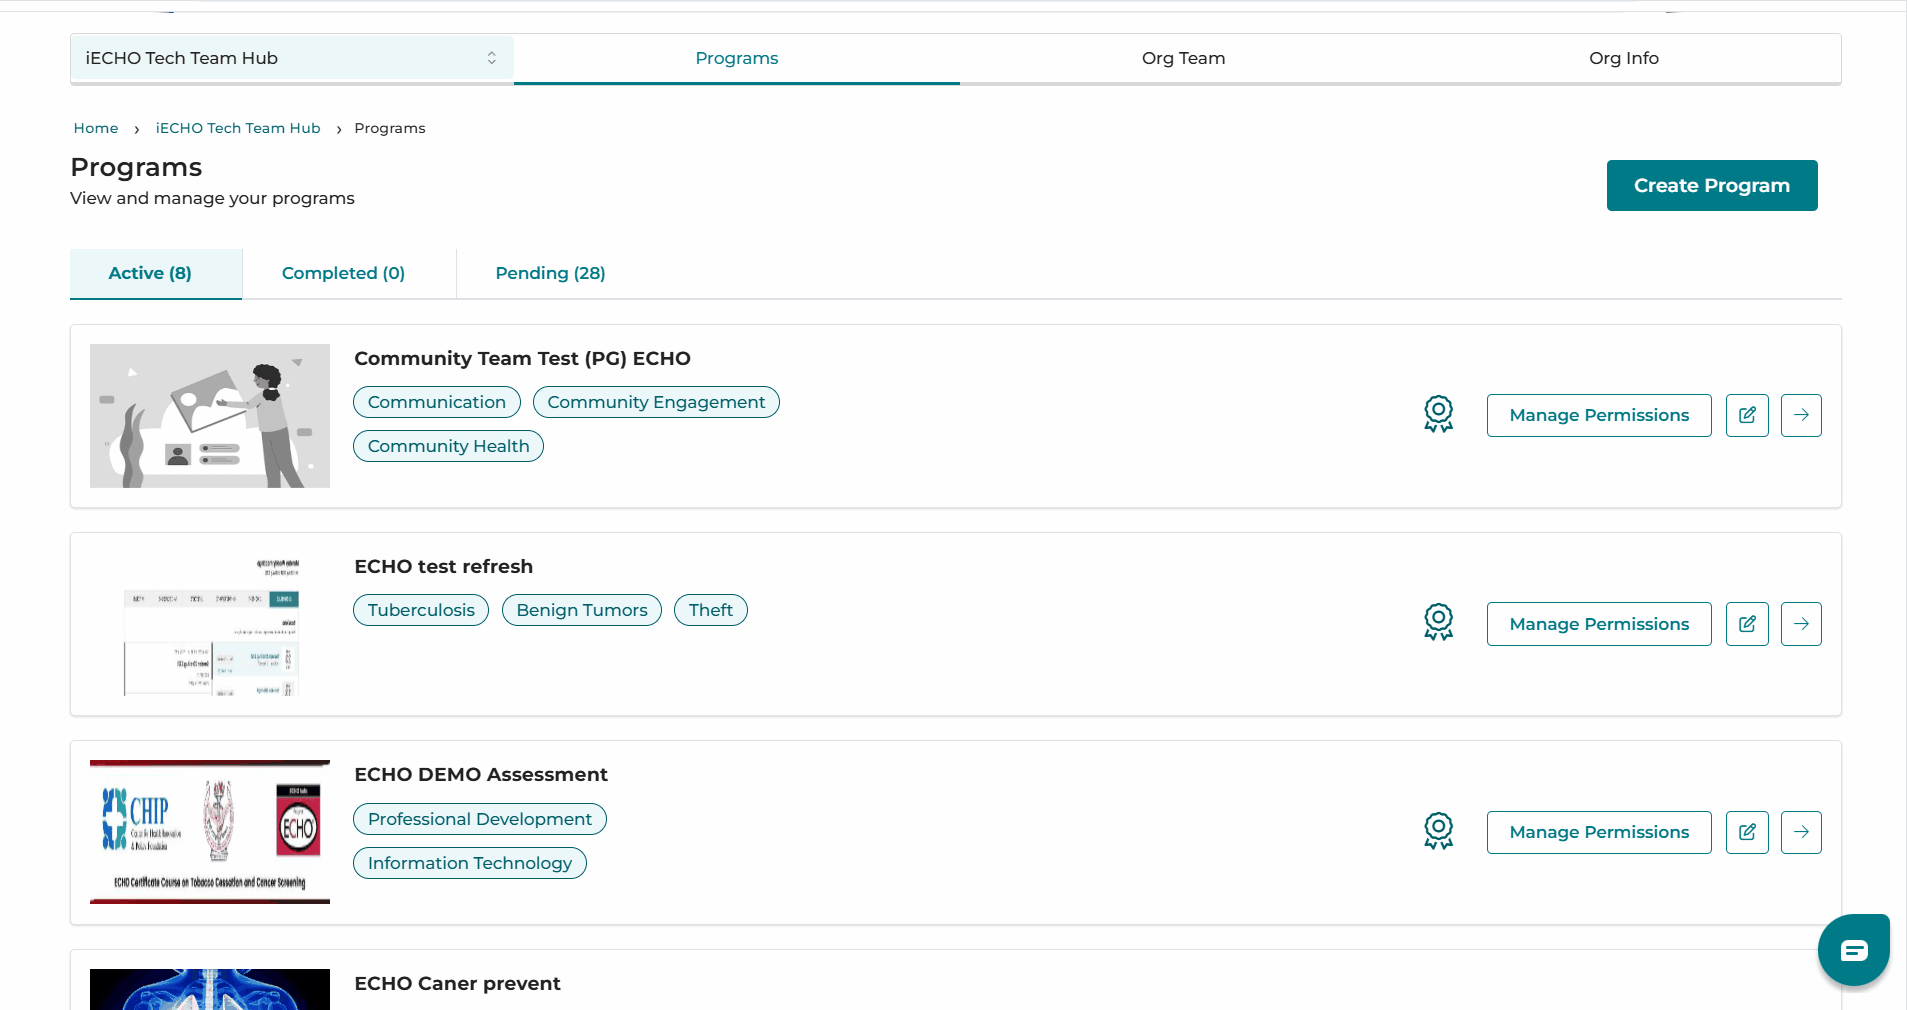
Task: Click the Create Program button
Action: coord(1712,185)
